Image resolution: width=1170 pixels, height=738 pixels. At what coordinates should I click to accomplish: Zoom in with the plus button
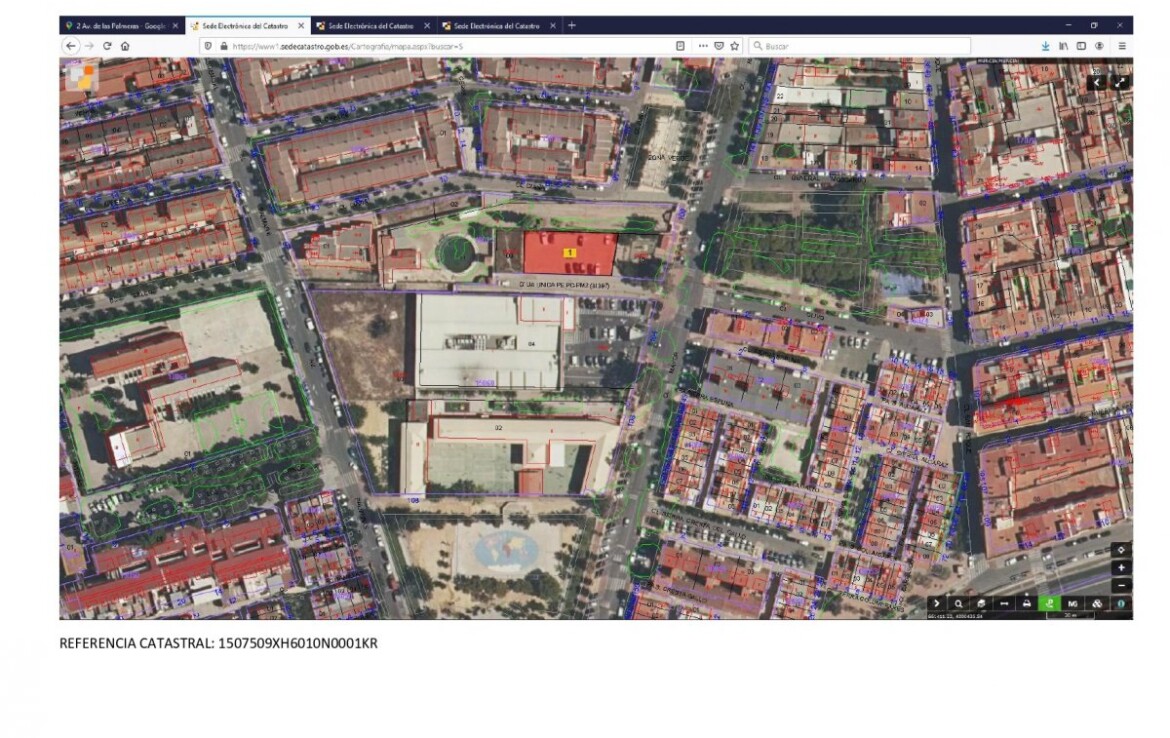pos(1122,567)
